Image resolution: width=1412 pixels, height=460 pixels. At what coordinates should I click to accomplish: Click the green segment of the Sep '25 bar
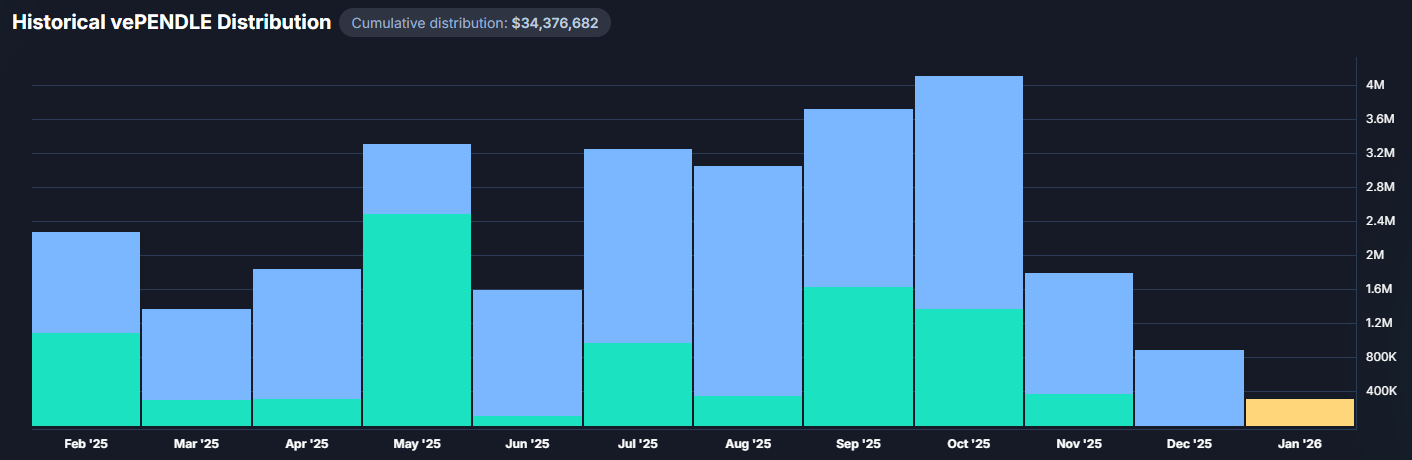858,356
